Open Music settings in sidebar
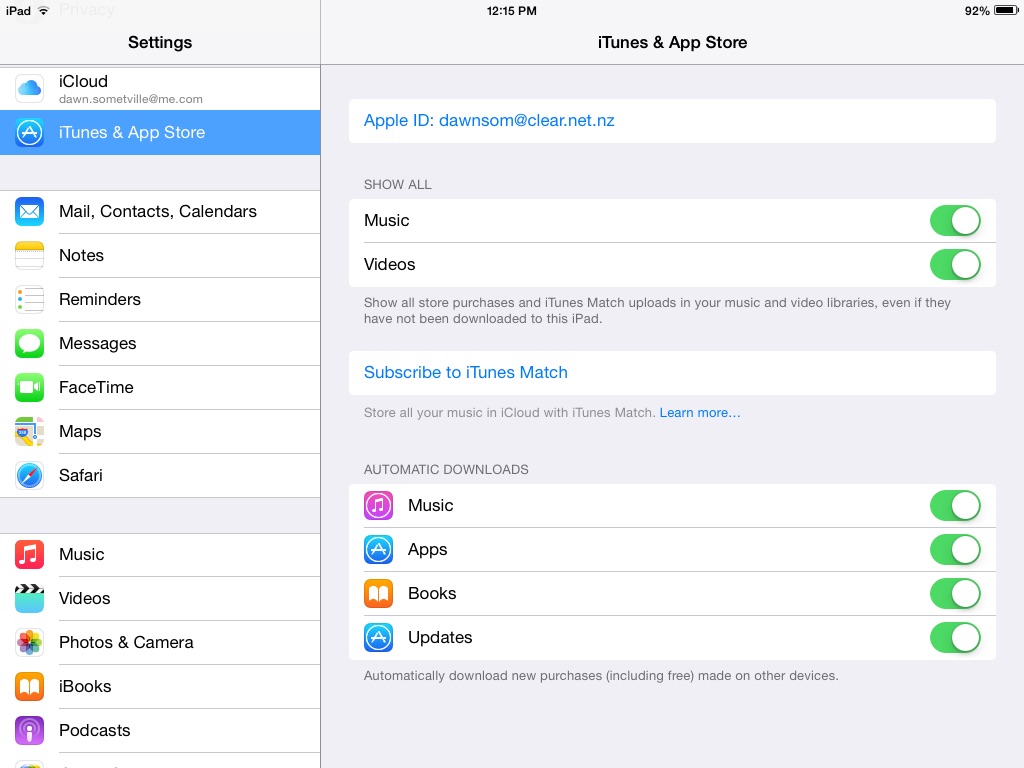Image resolution: width=1024 pixels, height=768 pixels. tap(160, 554)
